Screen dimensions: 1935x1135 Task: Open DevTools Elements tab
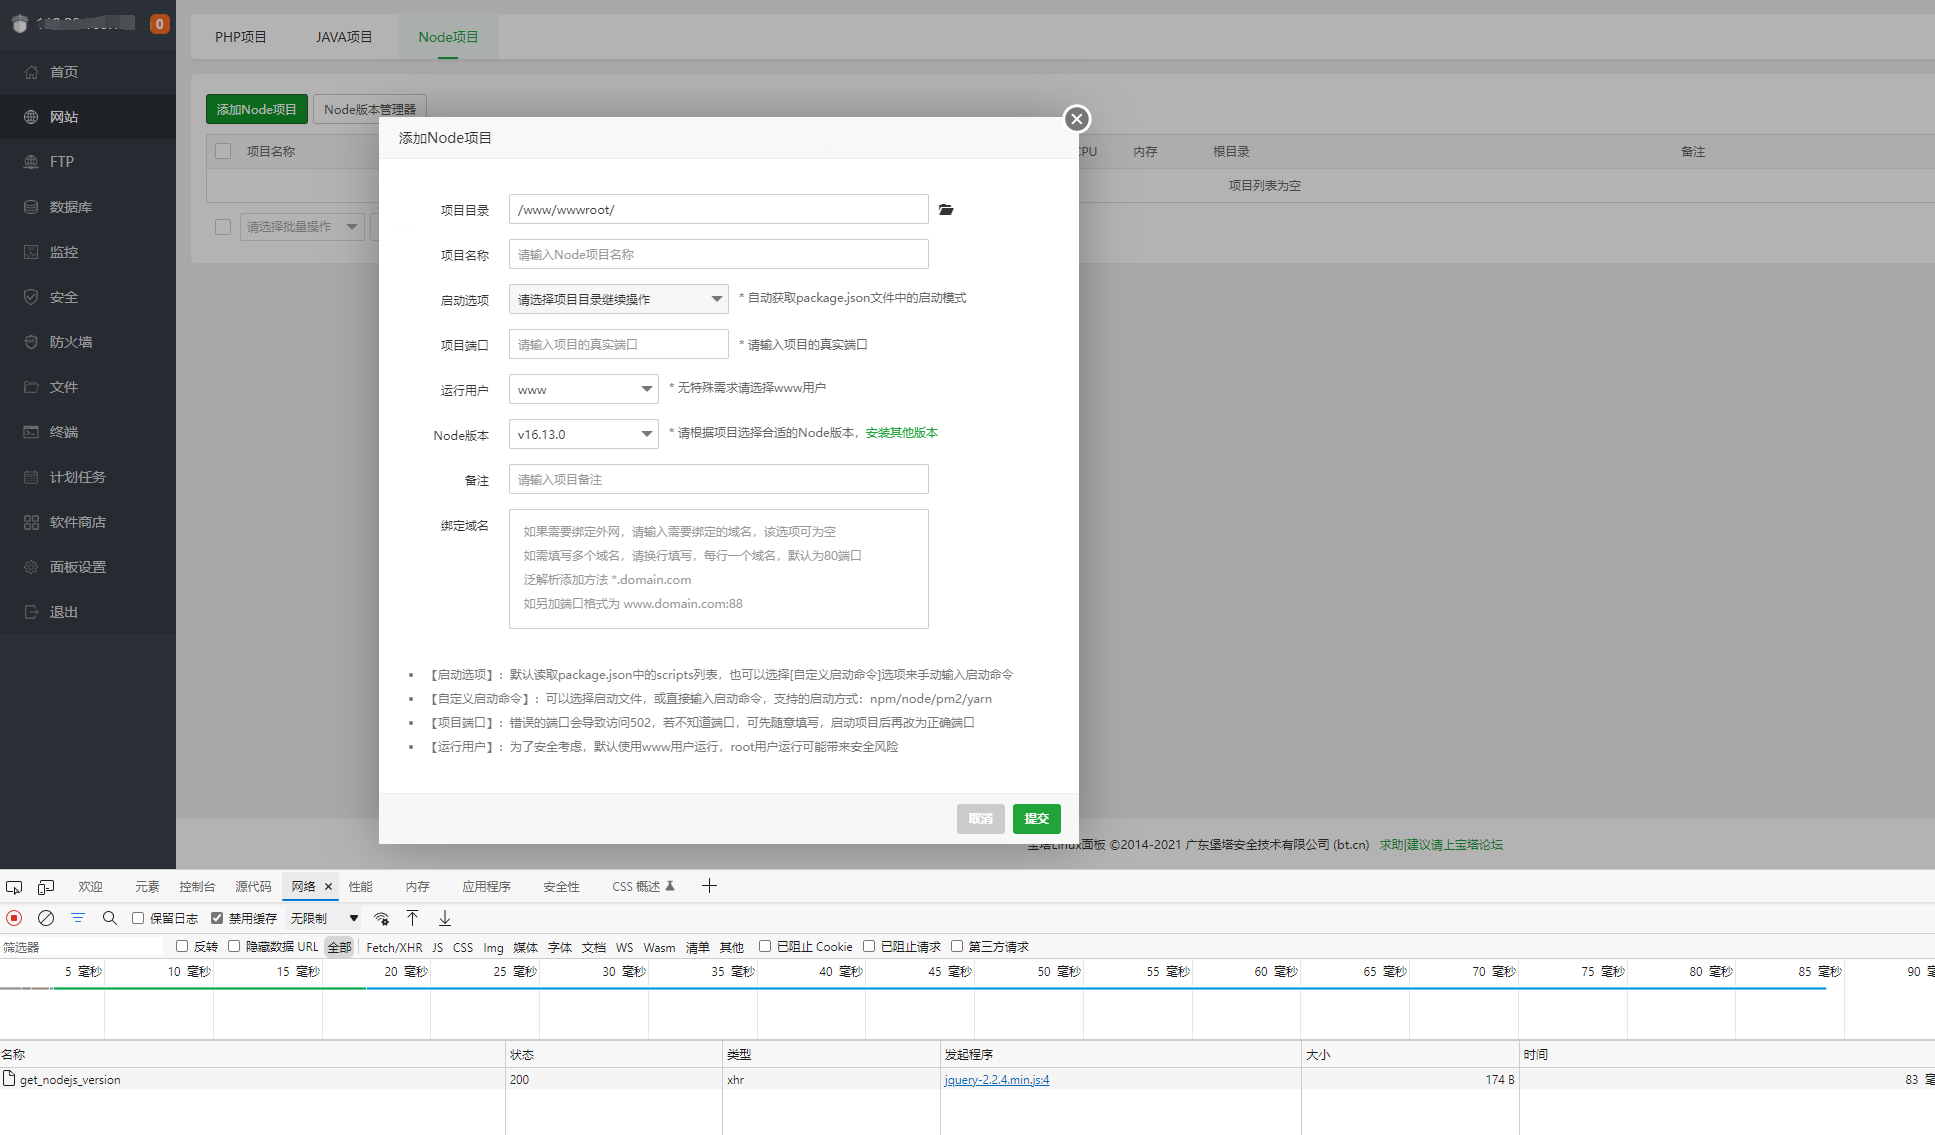(147, 887)
